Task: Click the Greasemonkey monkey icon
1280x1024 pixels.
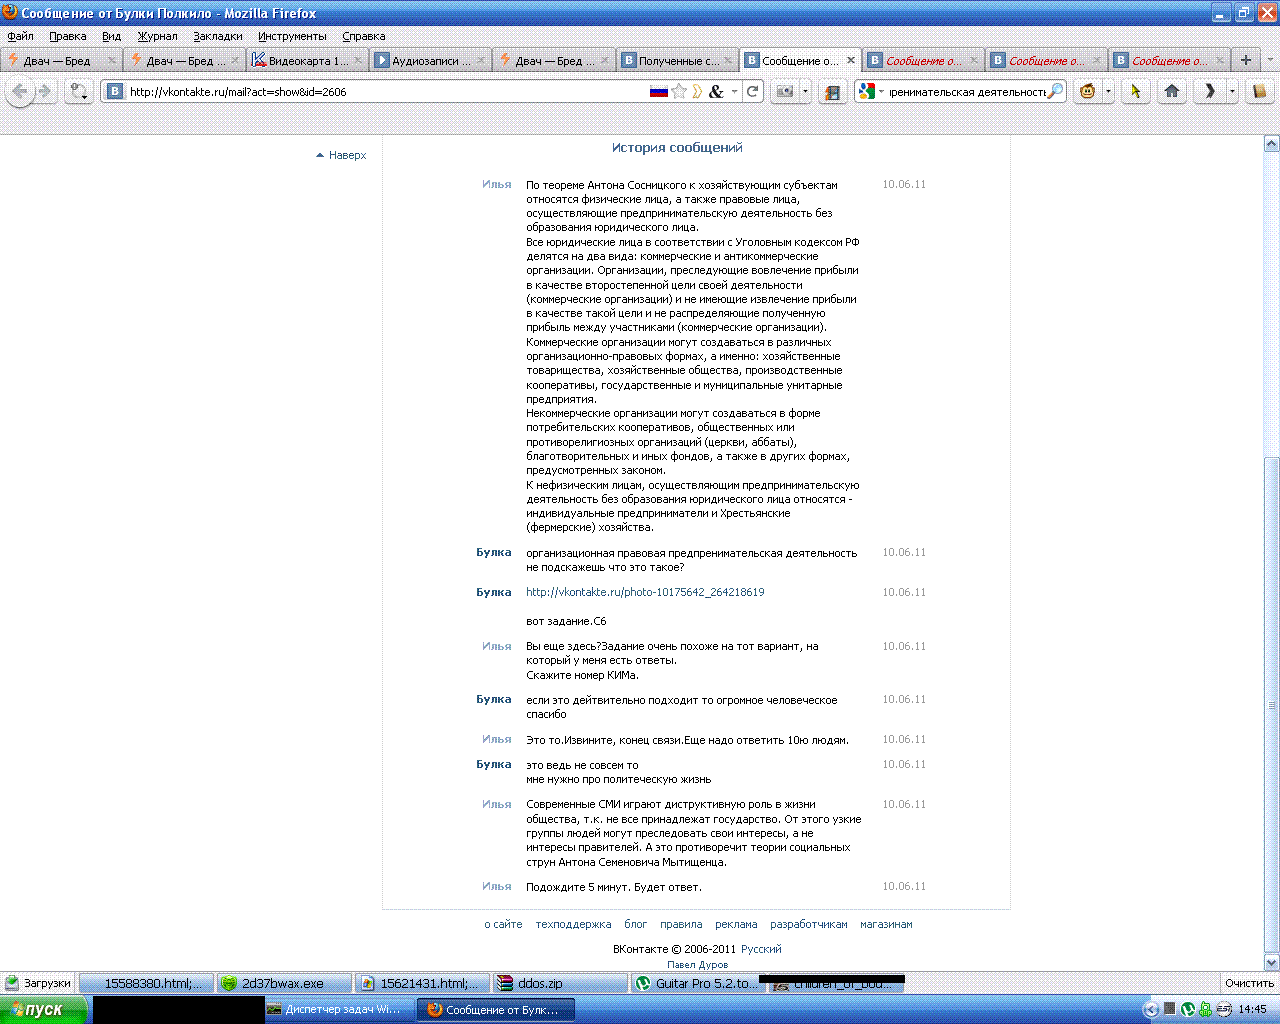Action: pyautogui.click(x=1088, y=91)
